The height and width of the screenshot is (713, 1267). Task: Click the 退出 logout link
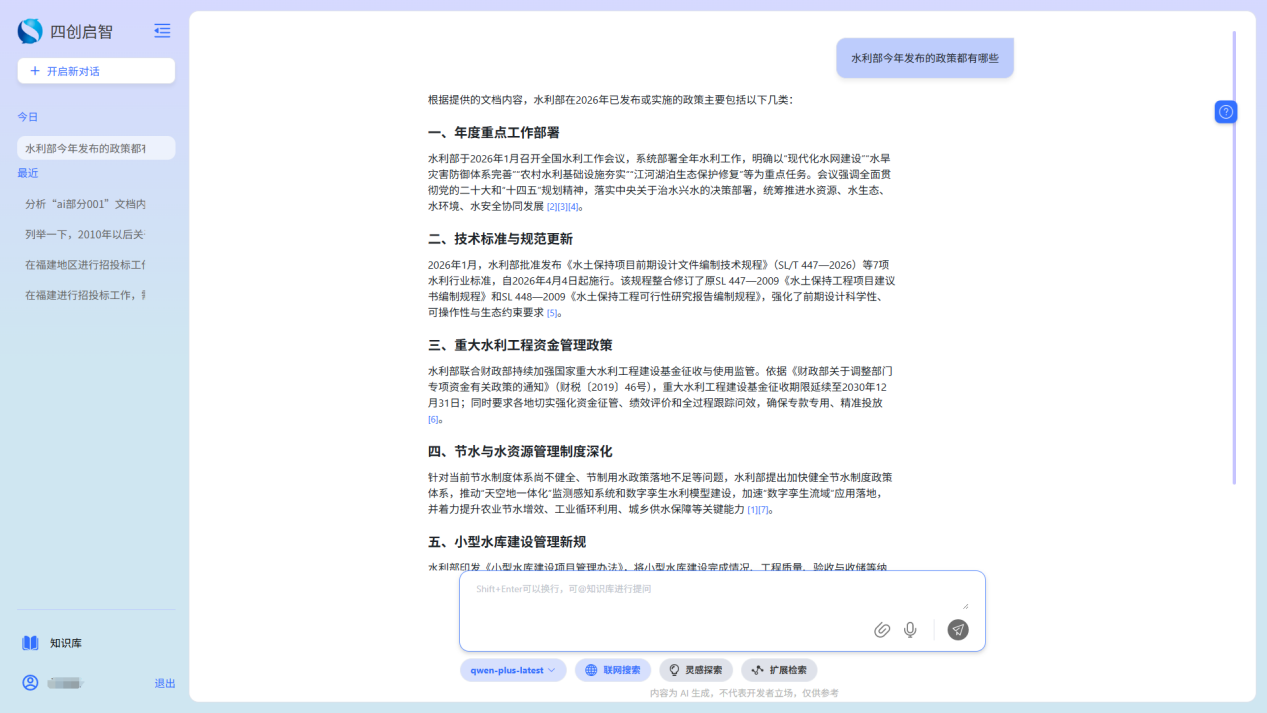164,683
